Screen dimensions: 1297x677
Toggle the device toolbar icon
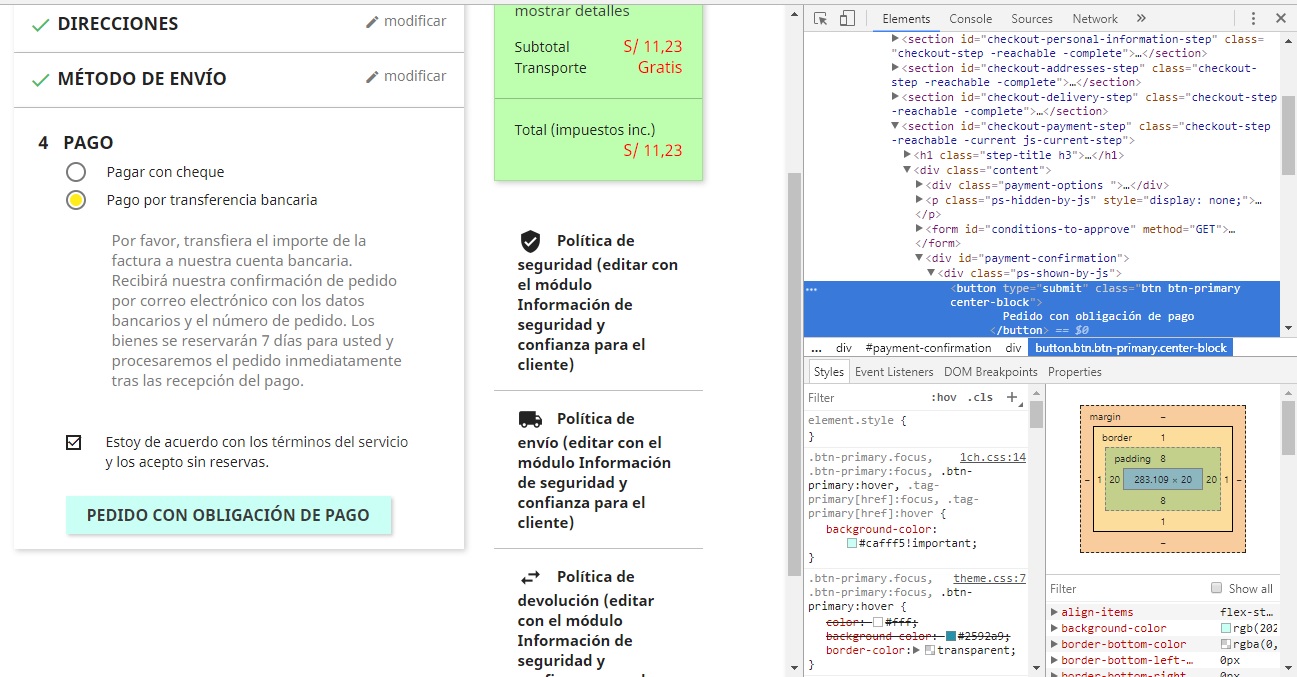click(847, 18)
